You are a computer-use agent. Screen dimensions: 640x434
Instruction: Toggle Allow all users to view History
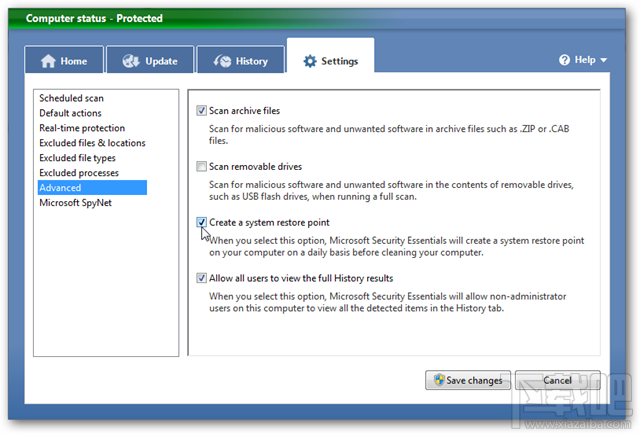point(202,278)
